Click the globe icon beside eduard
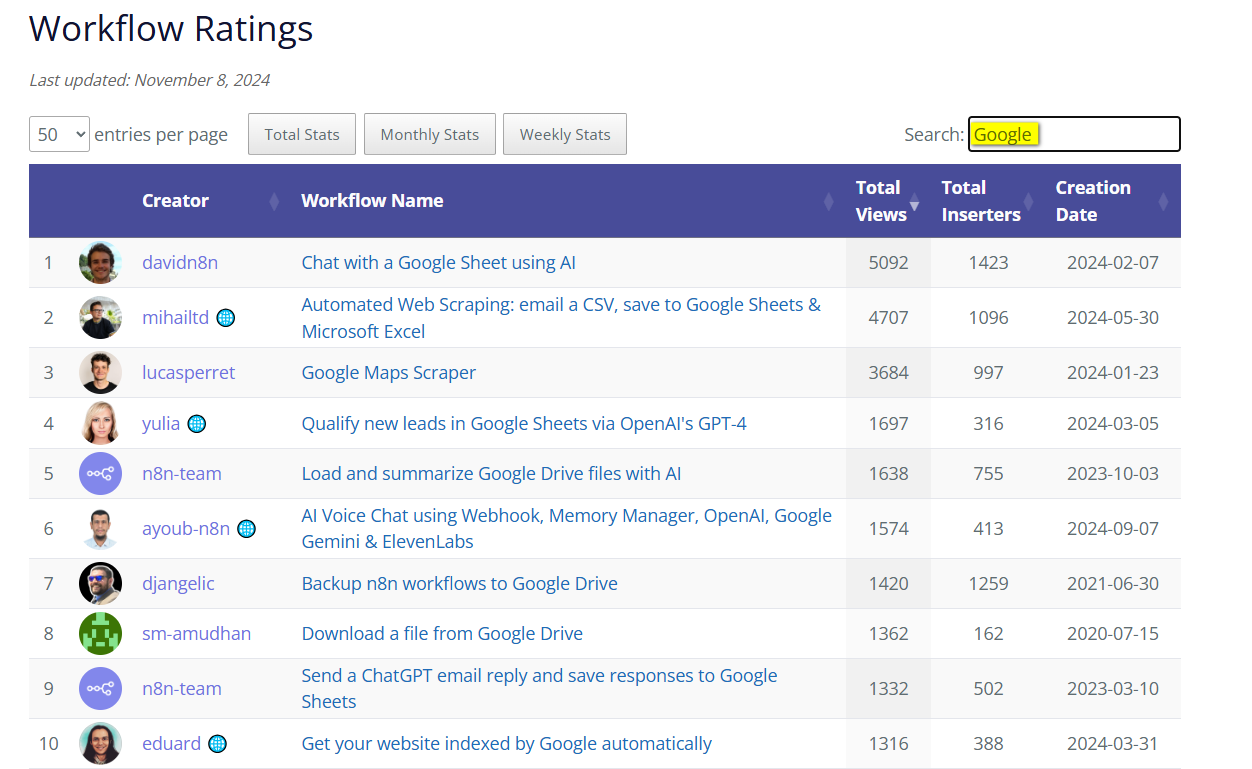The image size is (1252, 769). click(217, 744)
